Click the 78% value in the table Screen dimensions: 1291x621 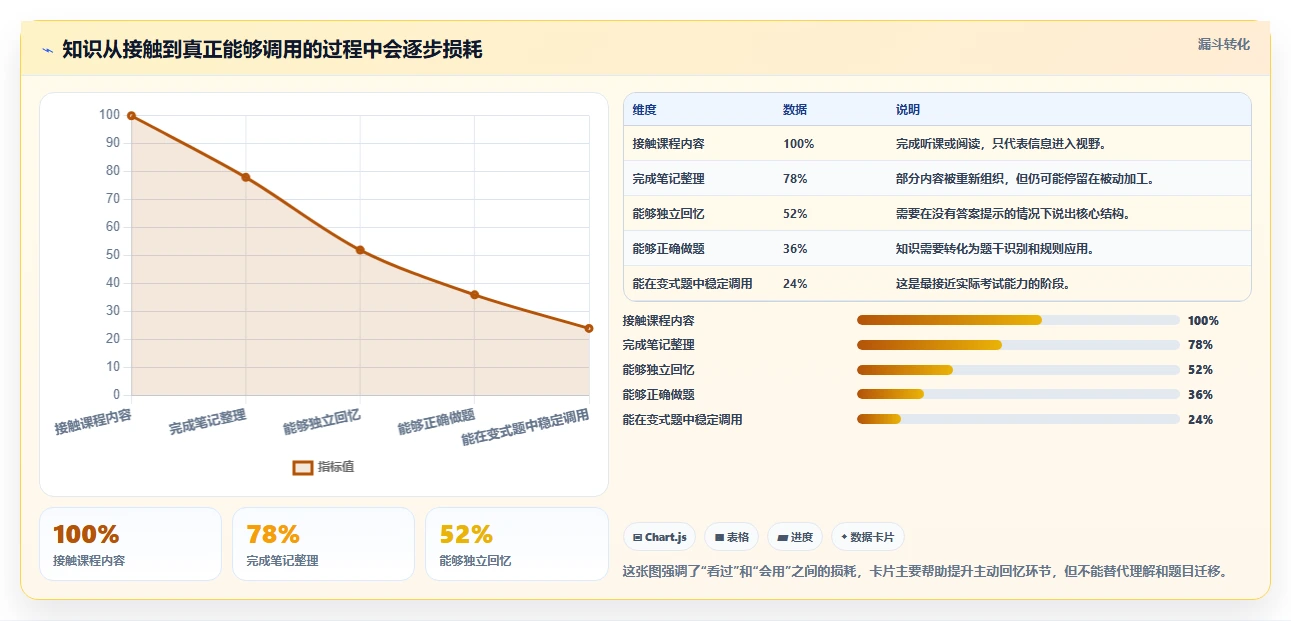[795, 179]
